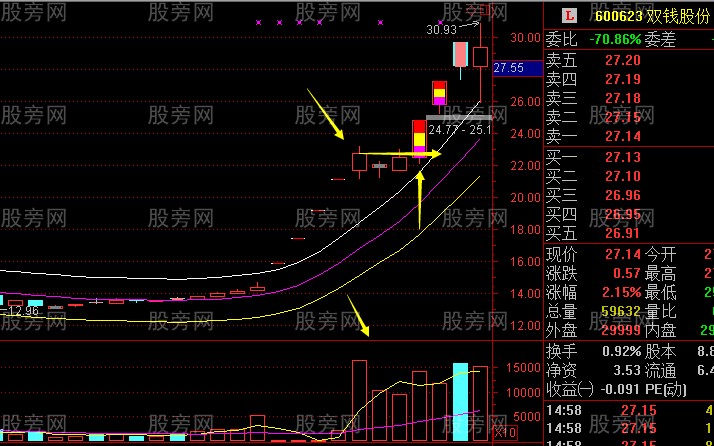Click the yellow horizontal arrow annotation
This screenshot has height=446, width=714.
[x=400, y=154]
